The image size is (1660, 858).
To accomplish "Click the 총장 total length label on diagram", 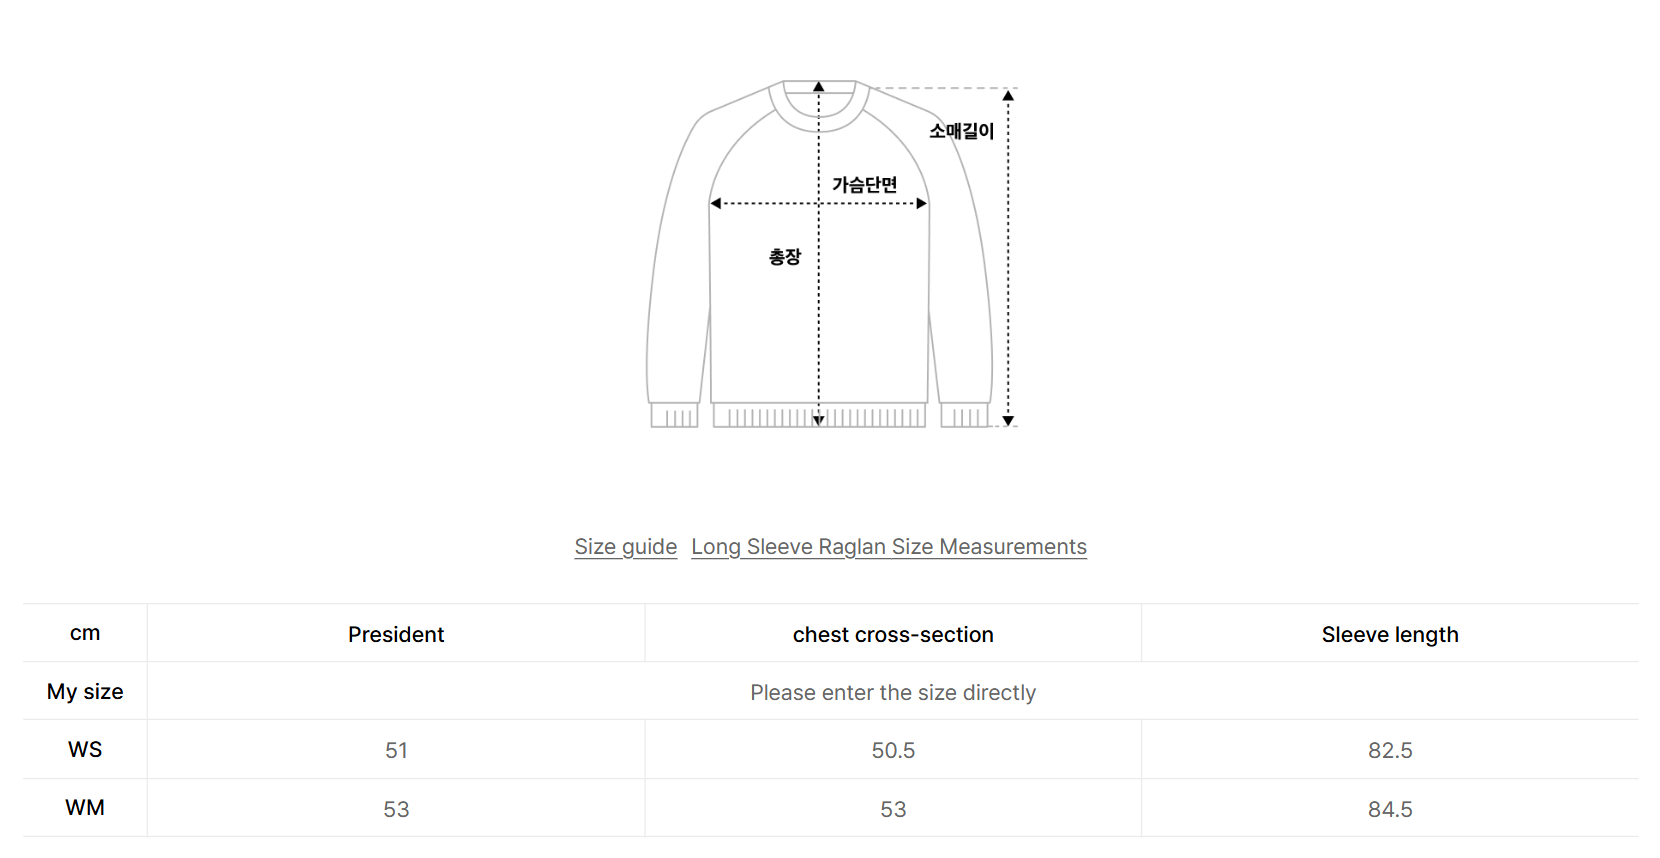I will coord(784,257).
